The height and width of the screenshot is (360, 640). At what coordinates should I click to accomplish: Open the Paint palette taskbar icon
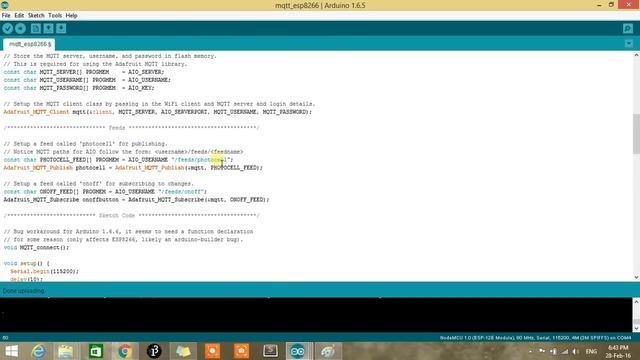pyautogui.click(x=328, y=351)
